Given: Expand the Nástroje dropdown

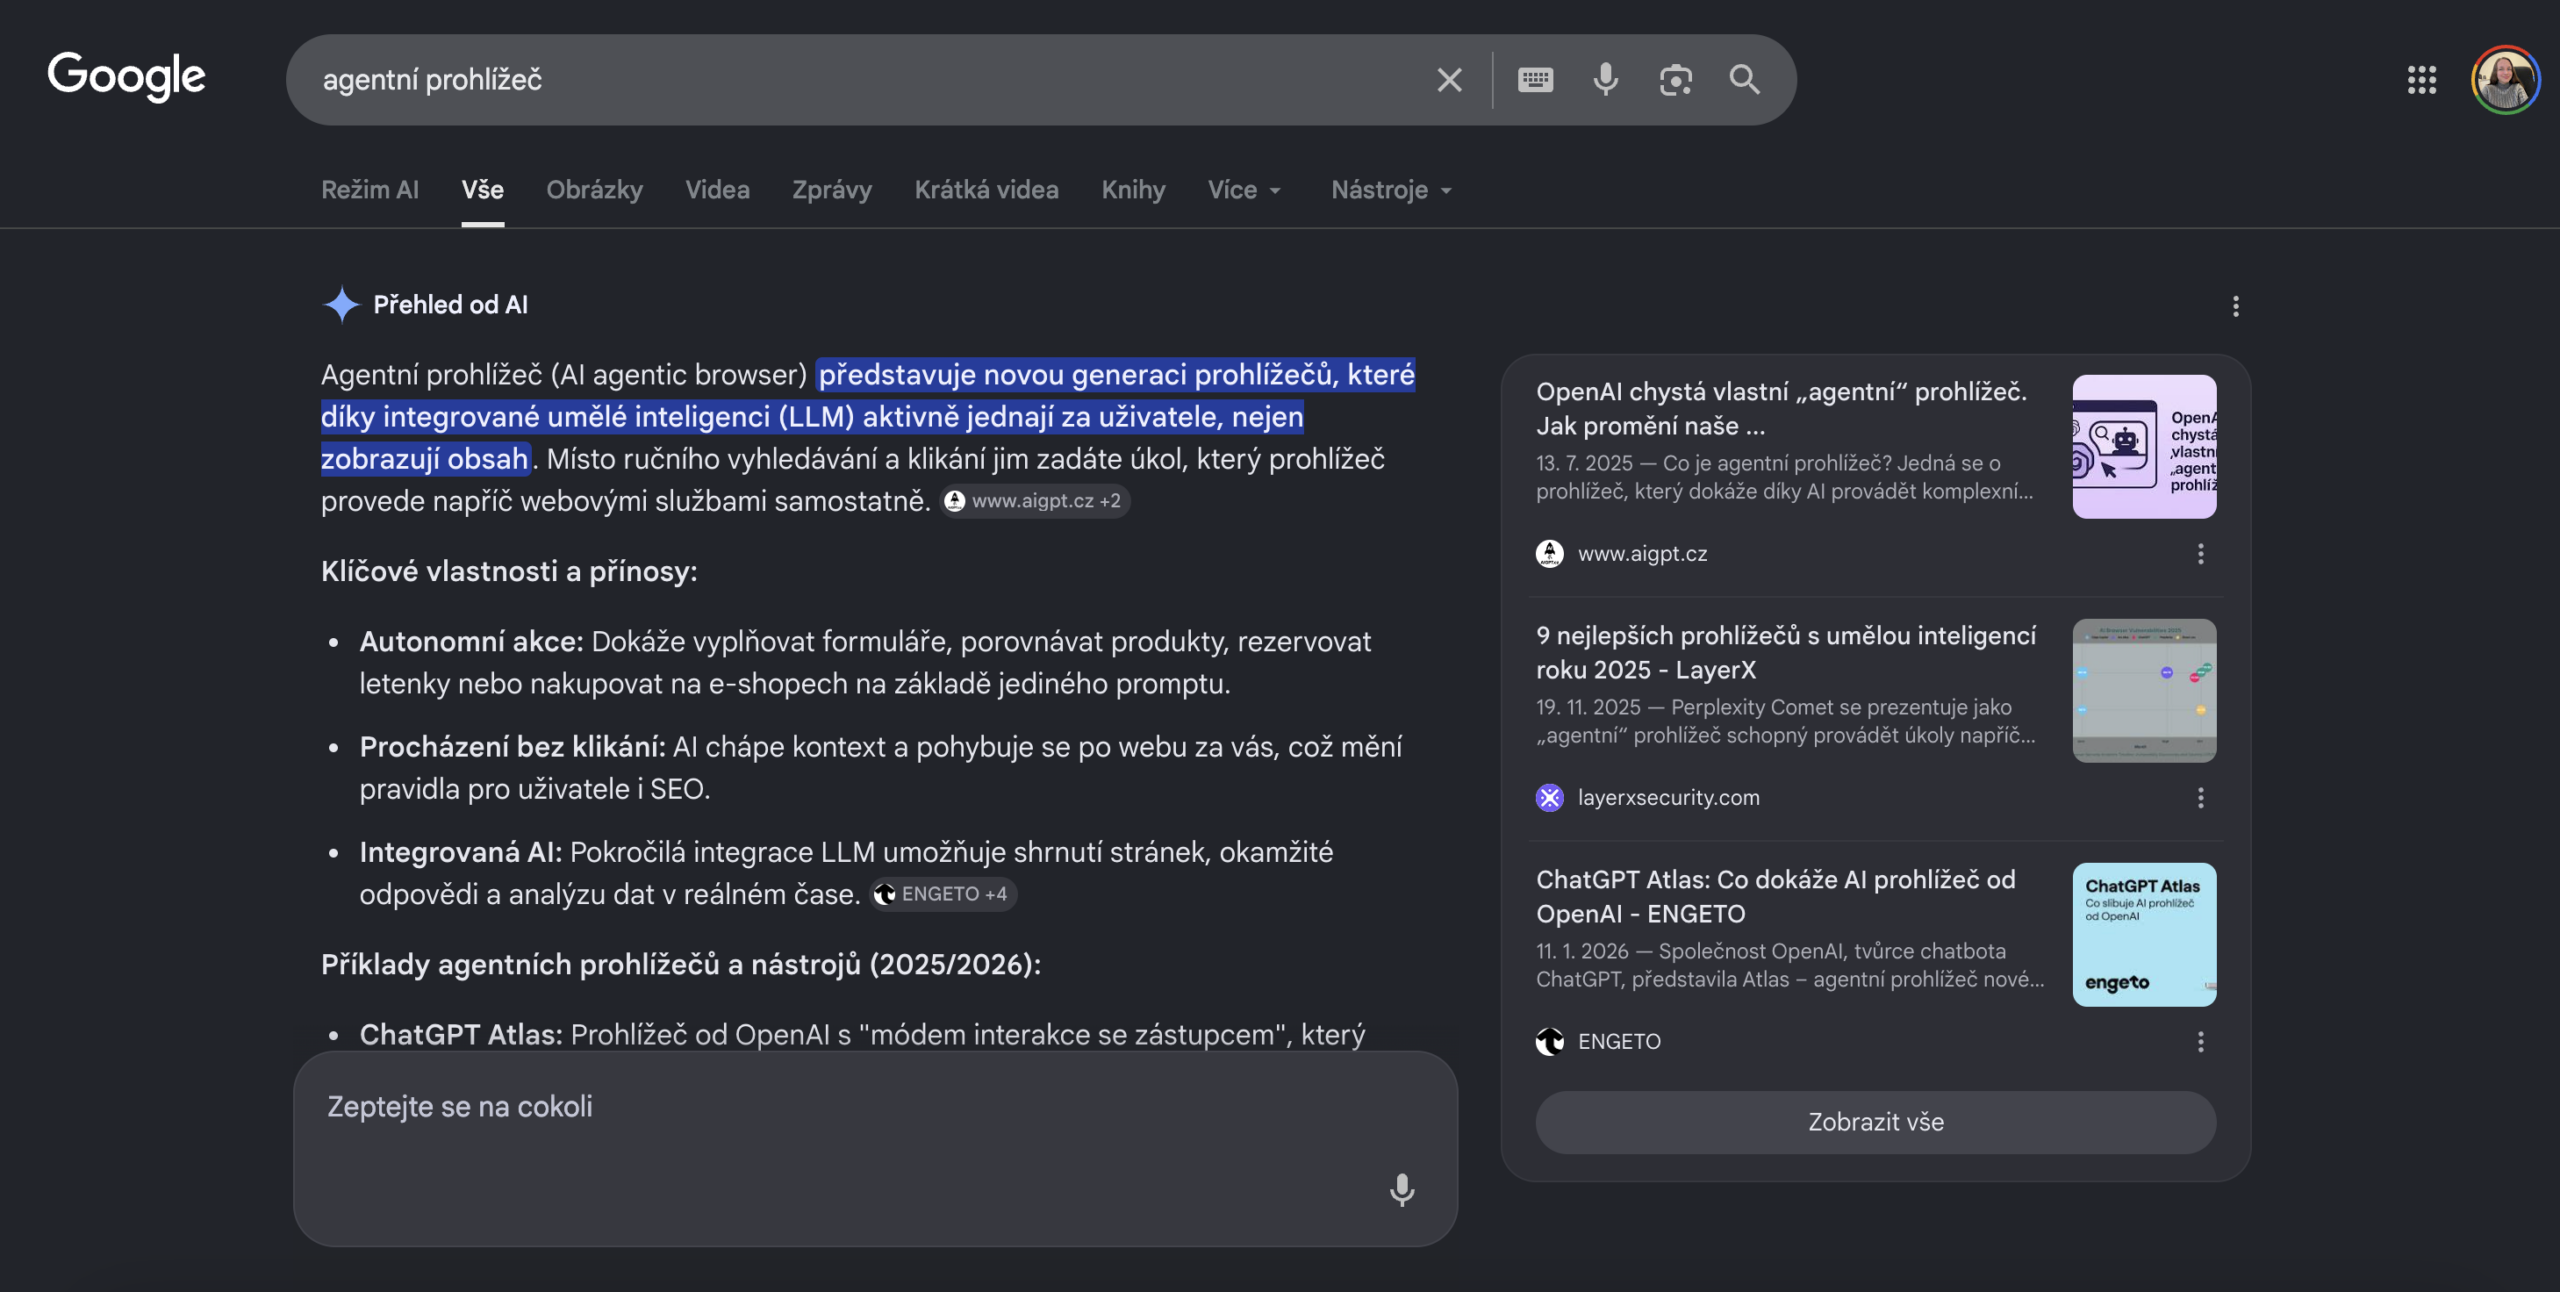Looking at the screenshot, I should point(1390,190).
